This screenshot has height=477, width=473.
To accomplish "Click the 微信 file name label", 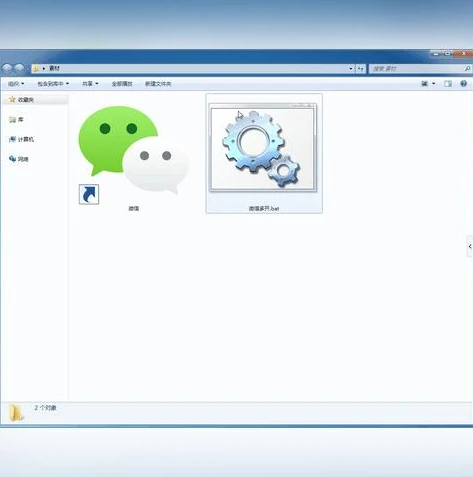I will (x=134, y=208).
